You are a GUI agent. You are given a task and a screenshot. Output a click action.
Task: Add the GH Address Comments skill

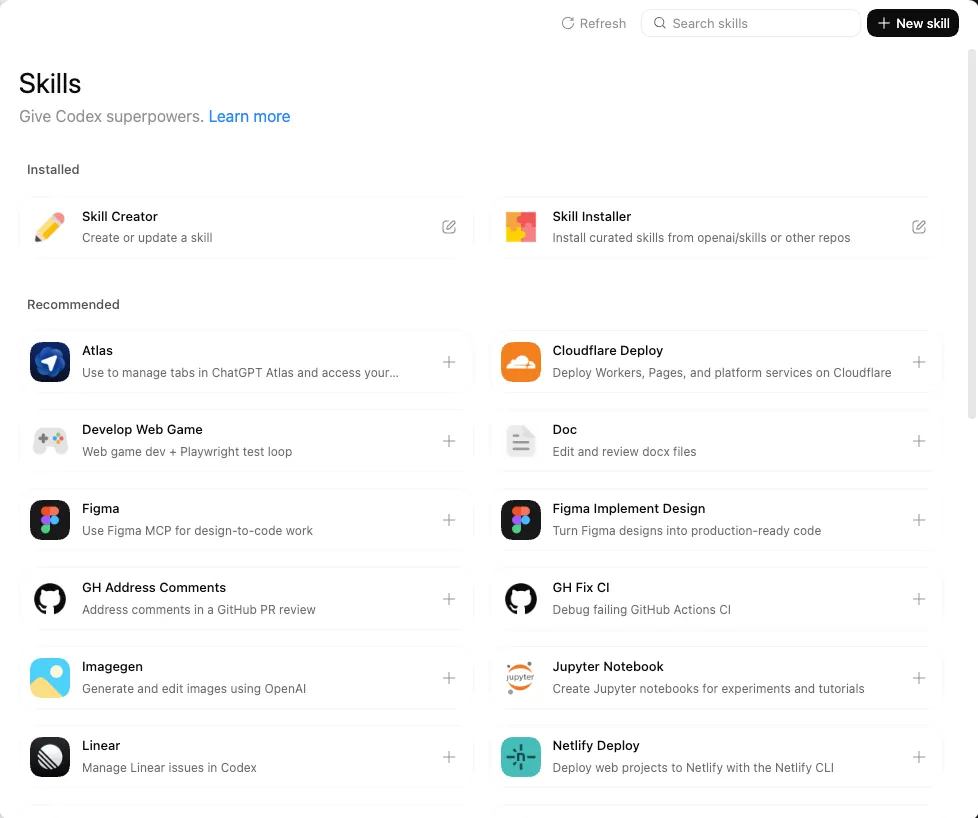pos(449,599)
